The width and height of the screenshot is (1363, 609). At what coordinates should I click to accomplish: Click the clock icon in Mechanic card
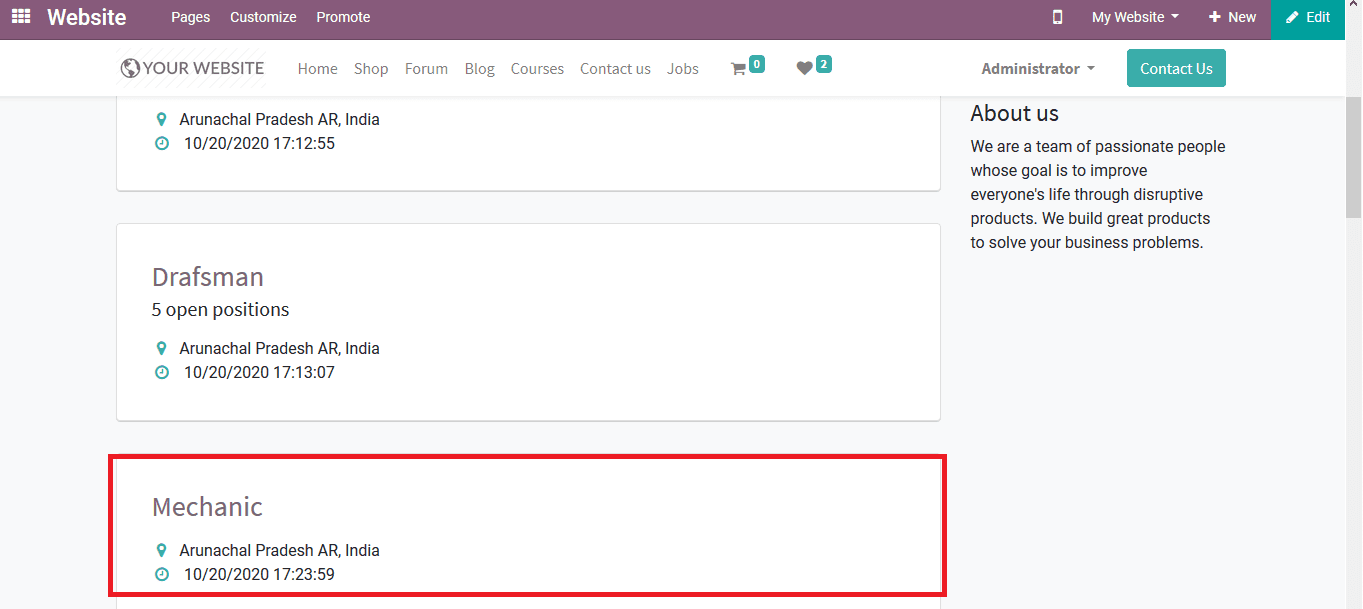pos(162,574)
